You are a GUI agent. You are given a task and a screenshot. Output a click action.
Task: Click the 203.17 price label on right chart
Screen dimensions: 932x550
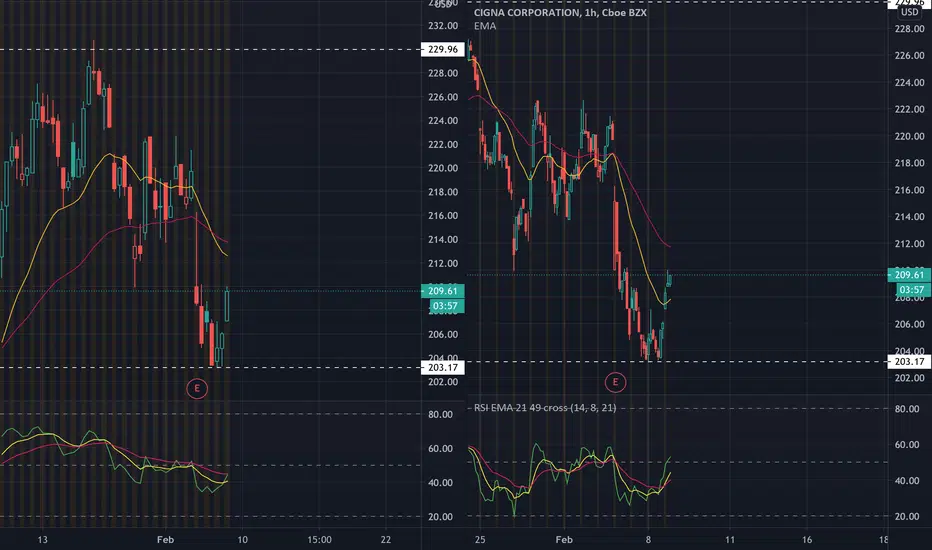pyautogui.click(x=909, y=362)
